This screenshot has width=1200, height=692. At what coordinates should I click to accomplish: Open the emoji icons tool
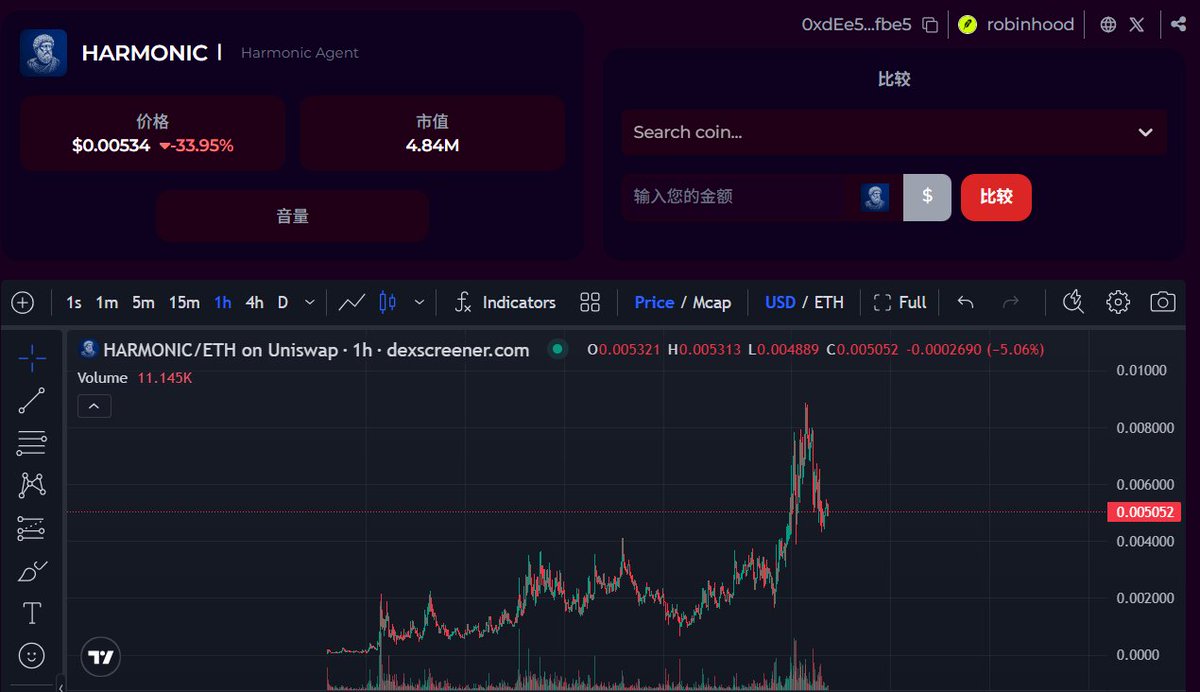coord(32,656)
